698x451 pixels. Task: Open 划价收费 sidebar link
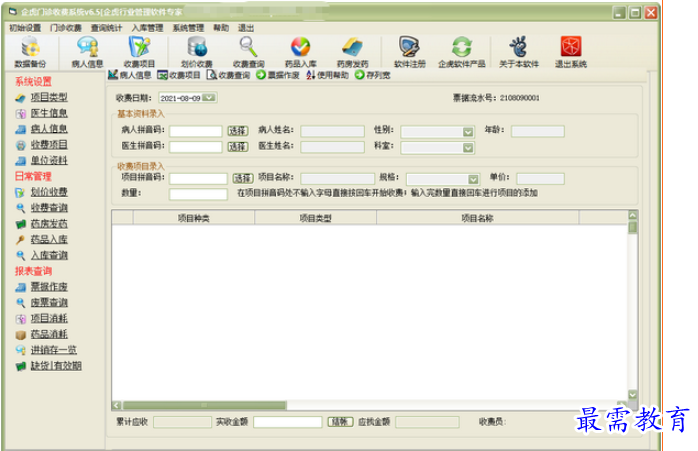pyautogui.click(x=49, y=192)
